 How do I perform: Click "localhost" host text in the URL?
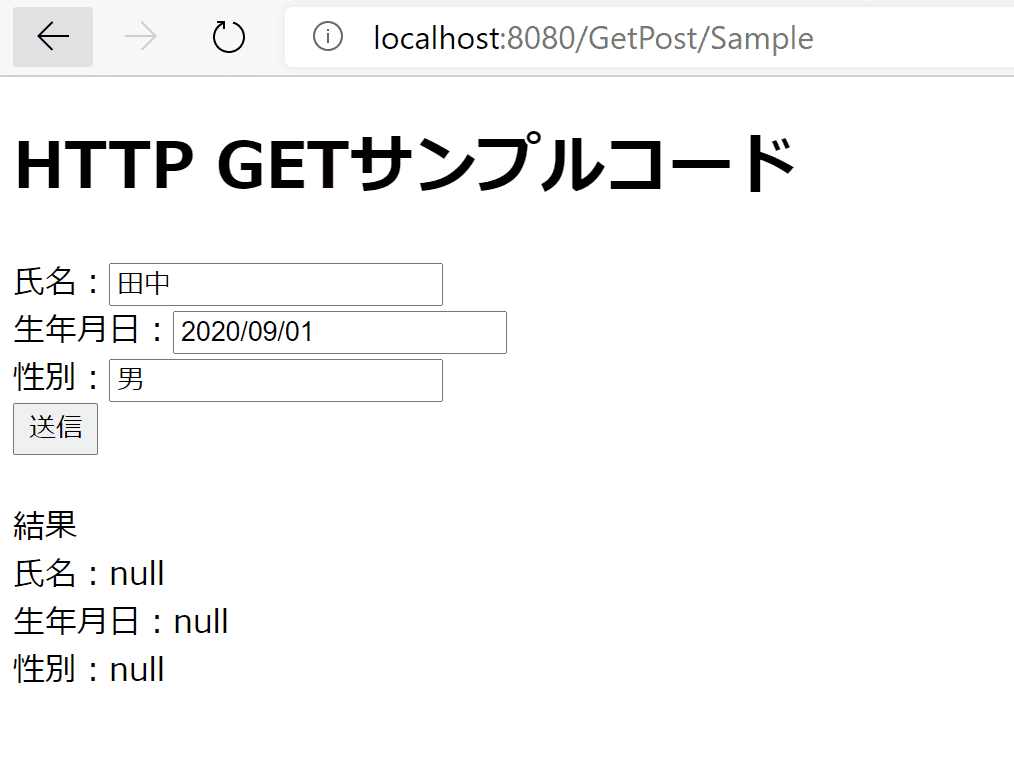436,38
